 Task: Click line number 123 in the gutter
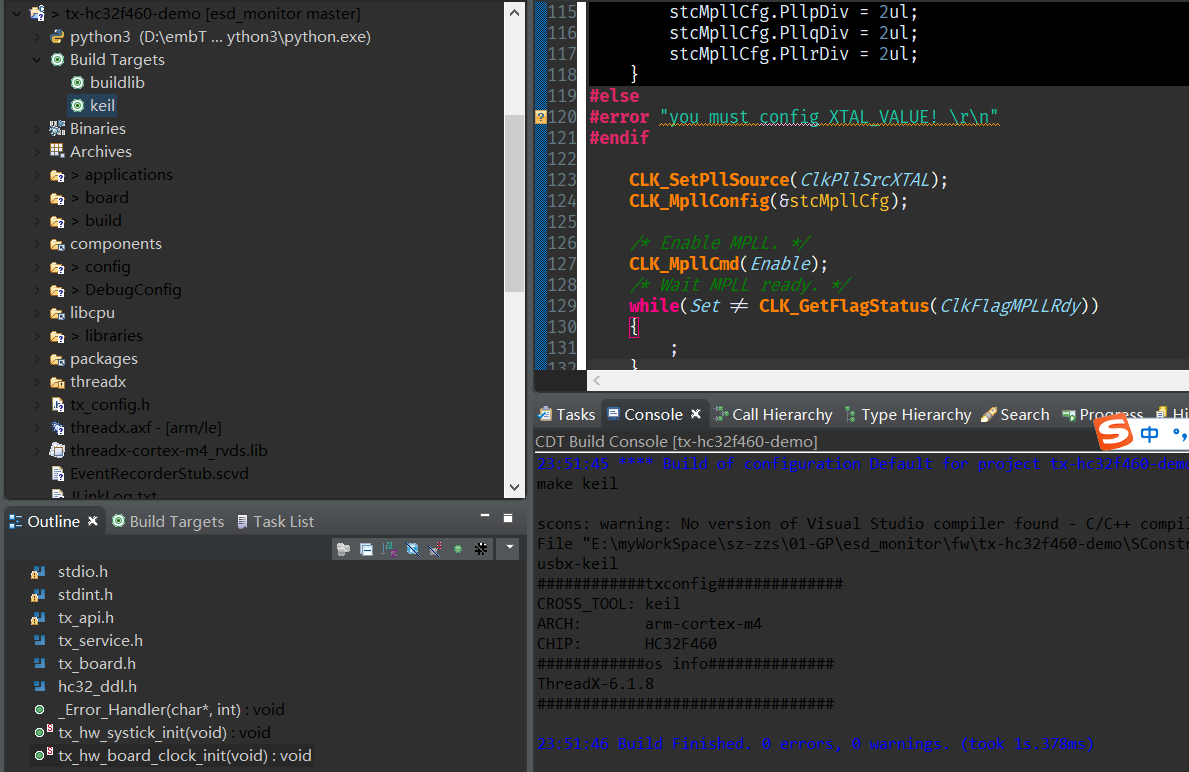[562, 180]
